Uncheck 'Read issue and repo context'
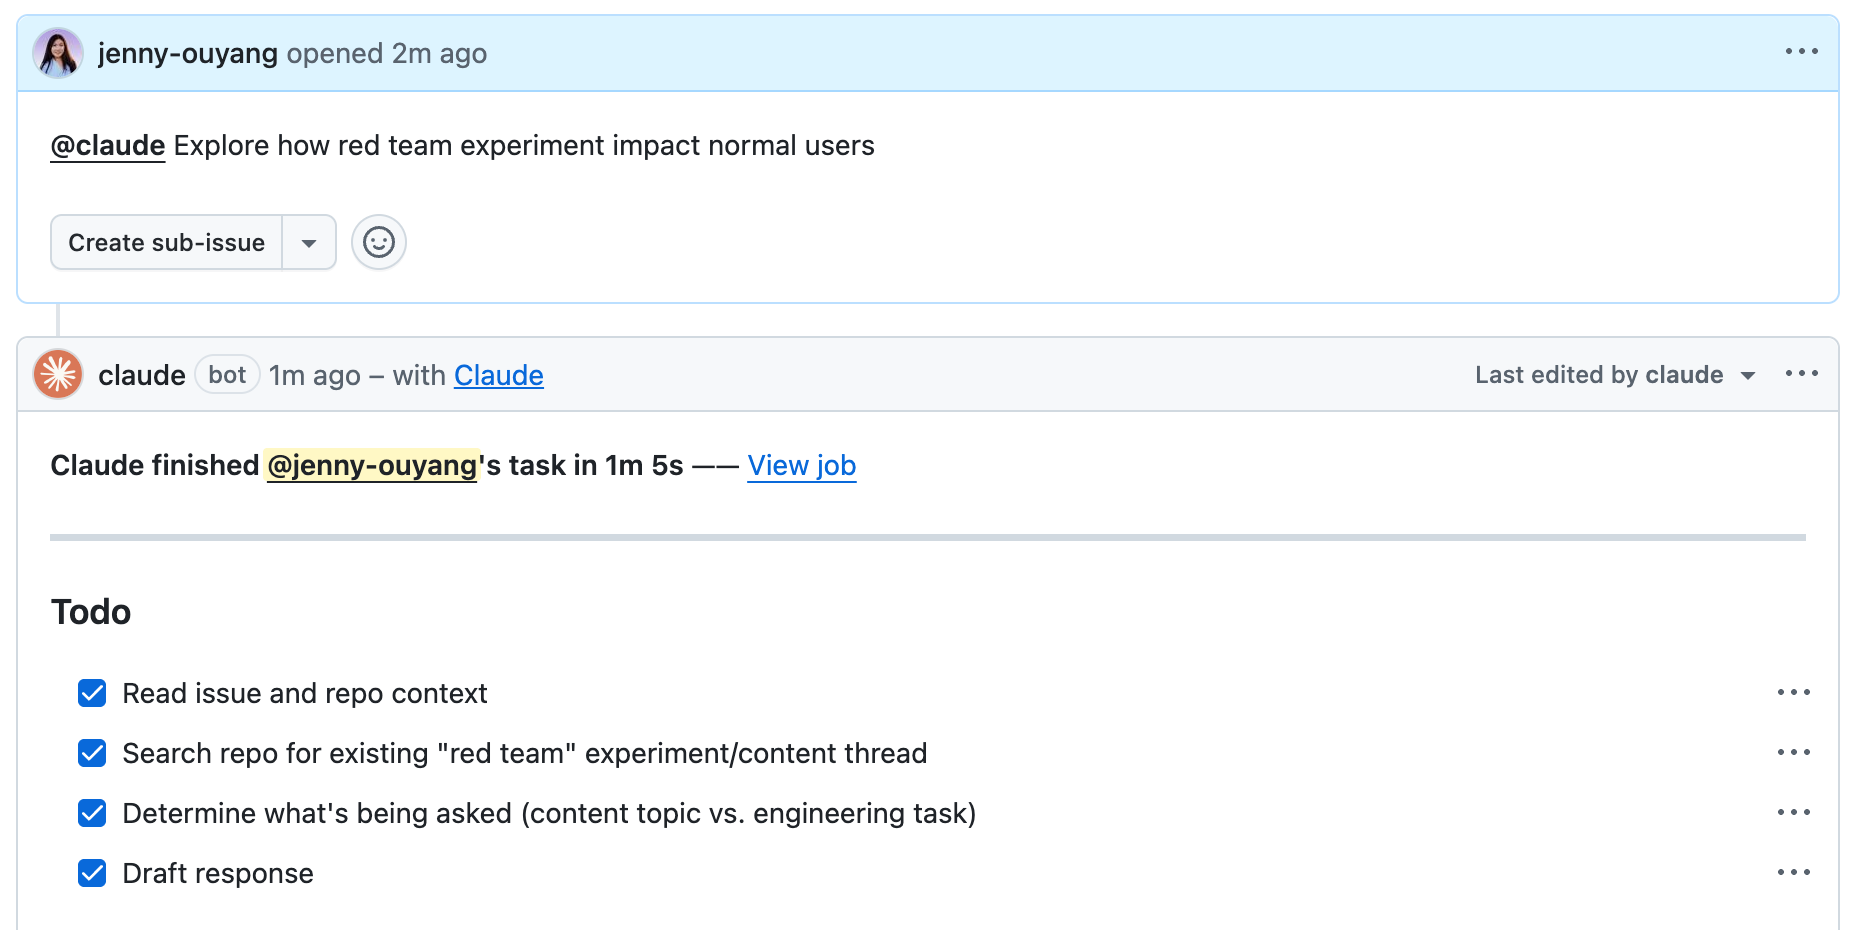1858x930 pixels. (92, 693)
